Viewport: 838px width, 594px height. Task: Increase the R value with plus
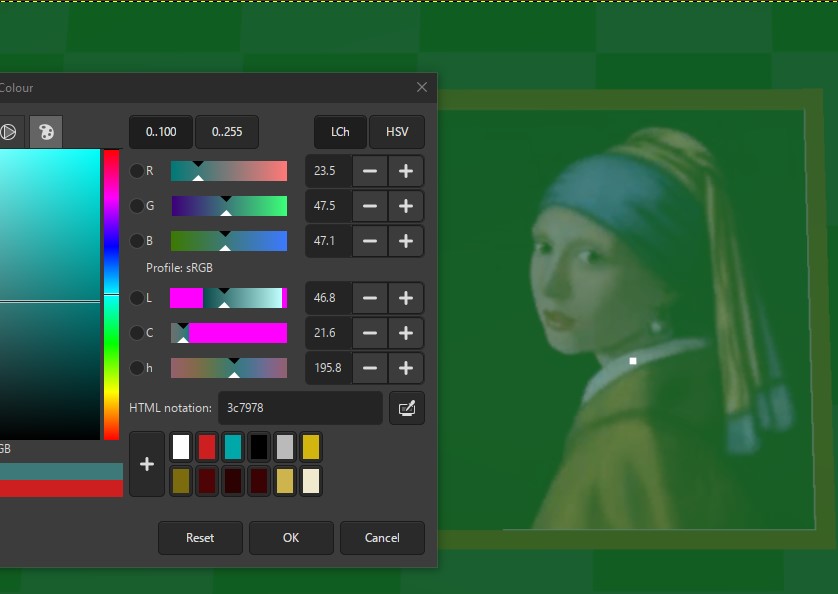point(406,171)
